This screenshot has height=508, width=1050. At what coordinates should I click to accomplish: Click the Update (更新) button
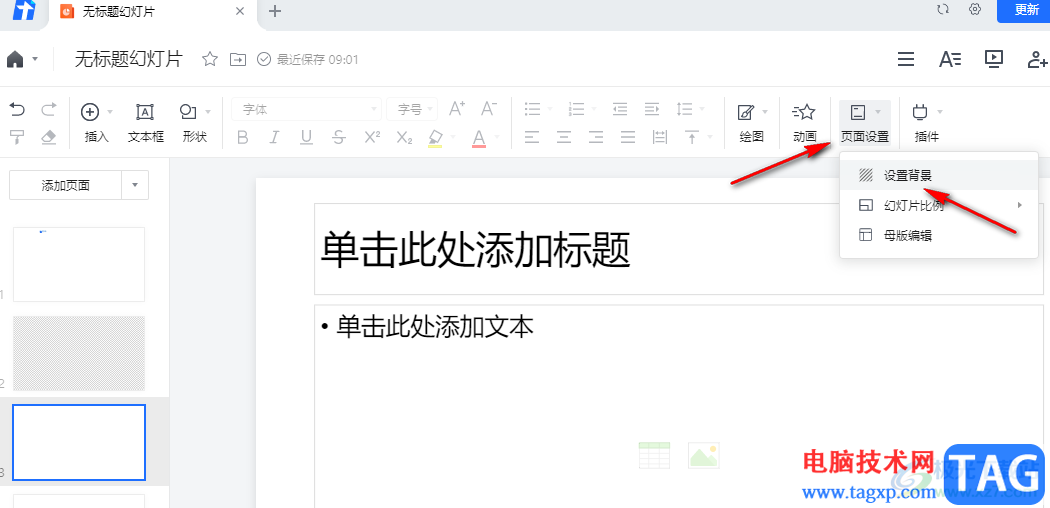[x=1026, y=9]
